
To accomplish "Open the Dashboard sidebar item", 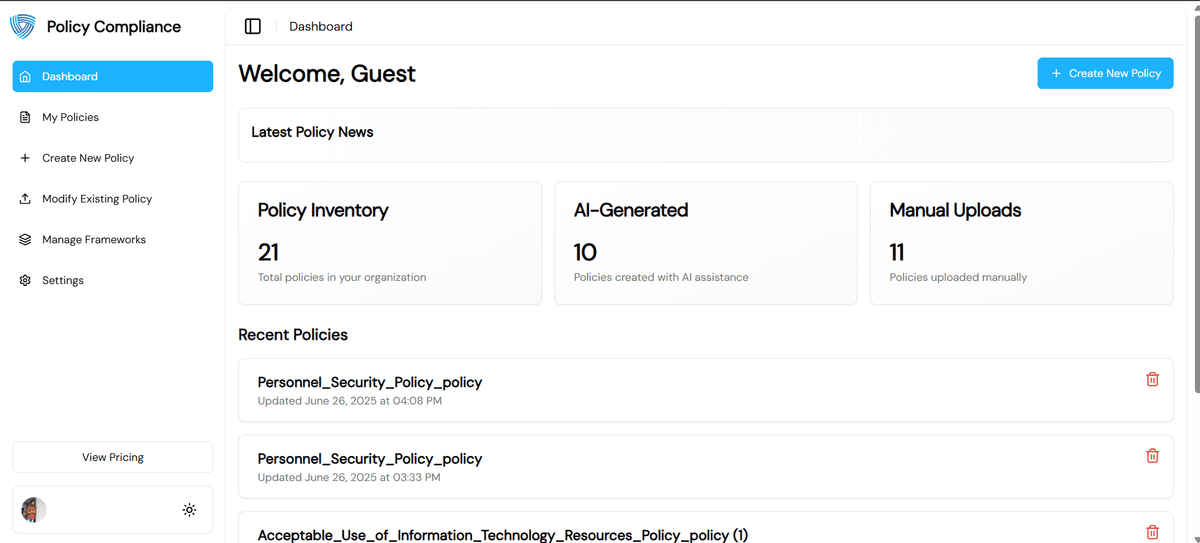I will 112,77.
